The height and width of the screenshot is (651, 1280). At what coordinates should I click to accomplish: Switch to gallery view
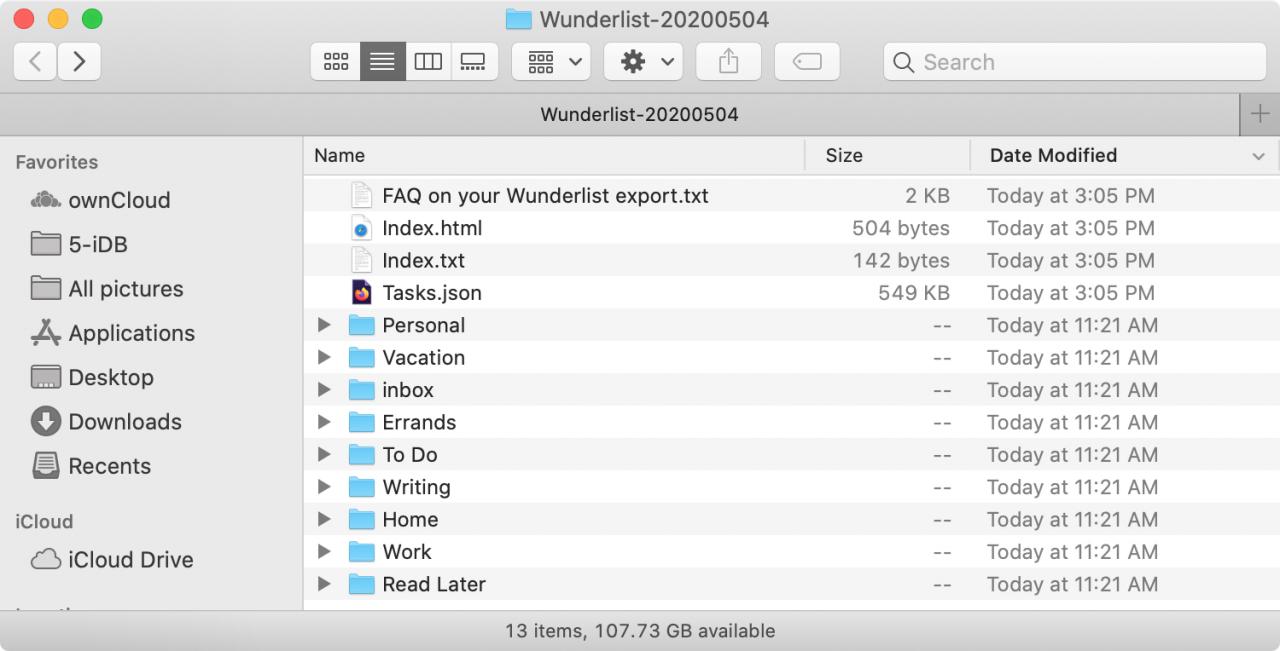(474, 62)
